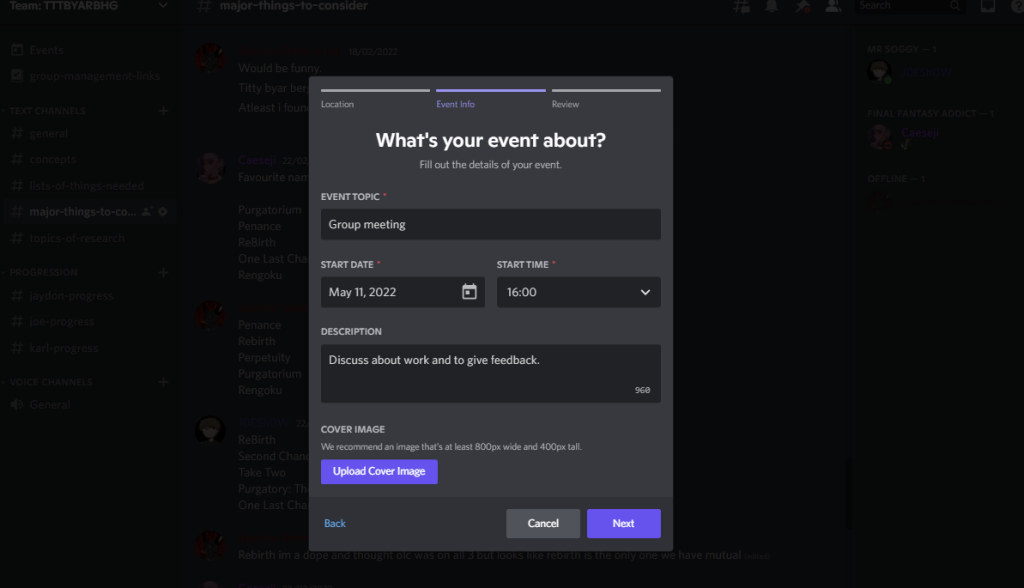Toggle the member list icon
The image size is (1024, 588).
click(x=832, y=7)
